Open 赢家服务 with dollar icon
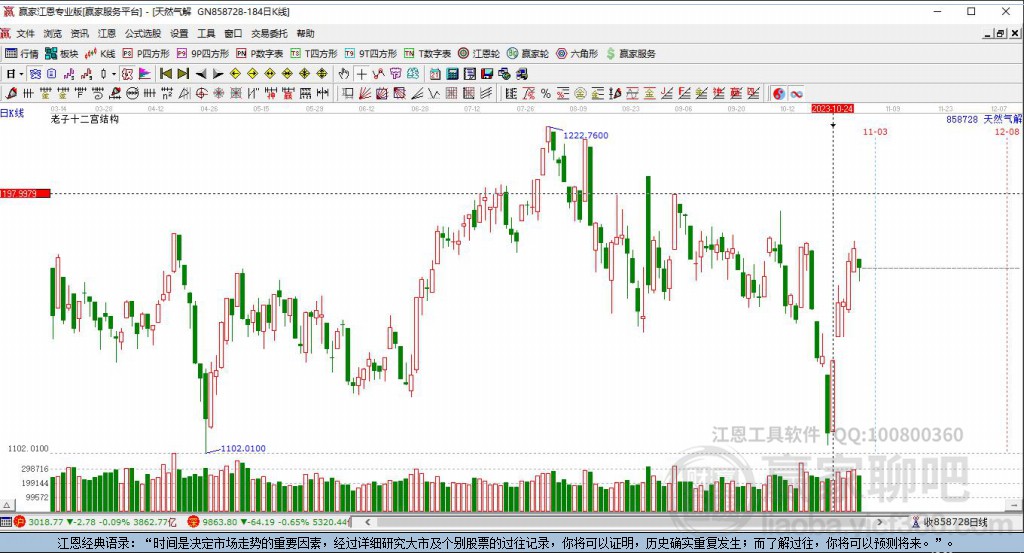The width and height of the screenshot is (1024, 553). pyautogui.click(x=631, y=54)
